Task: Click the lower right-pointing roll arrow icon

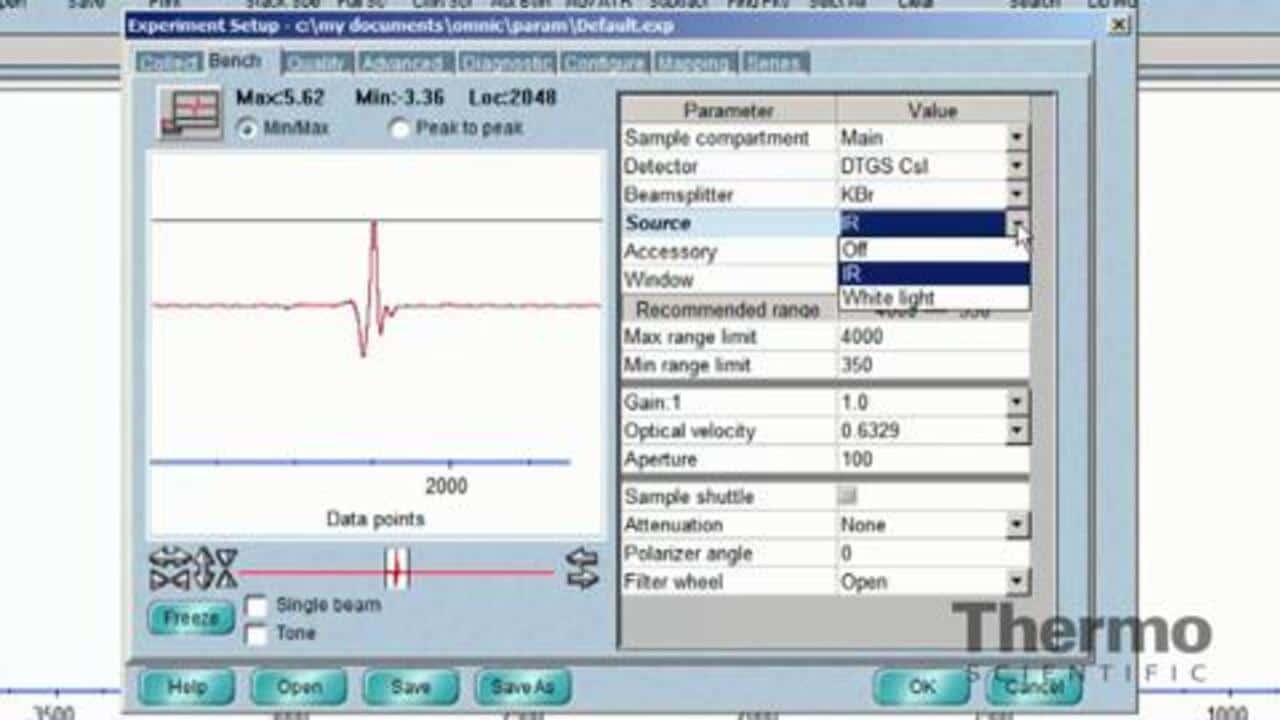Action: 582,578
